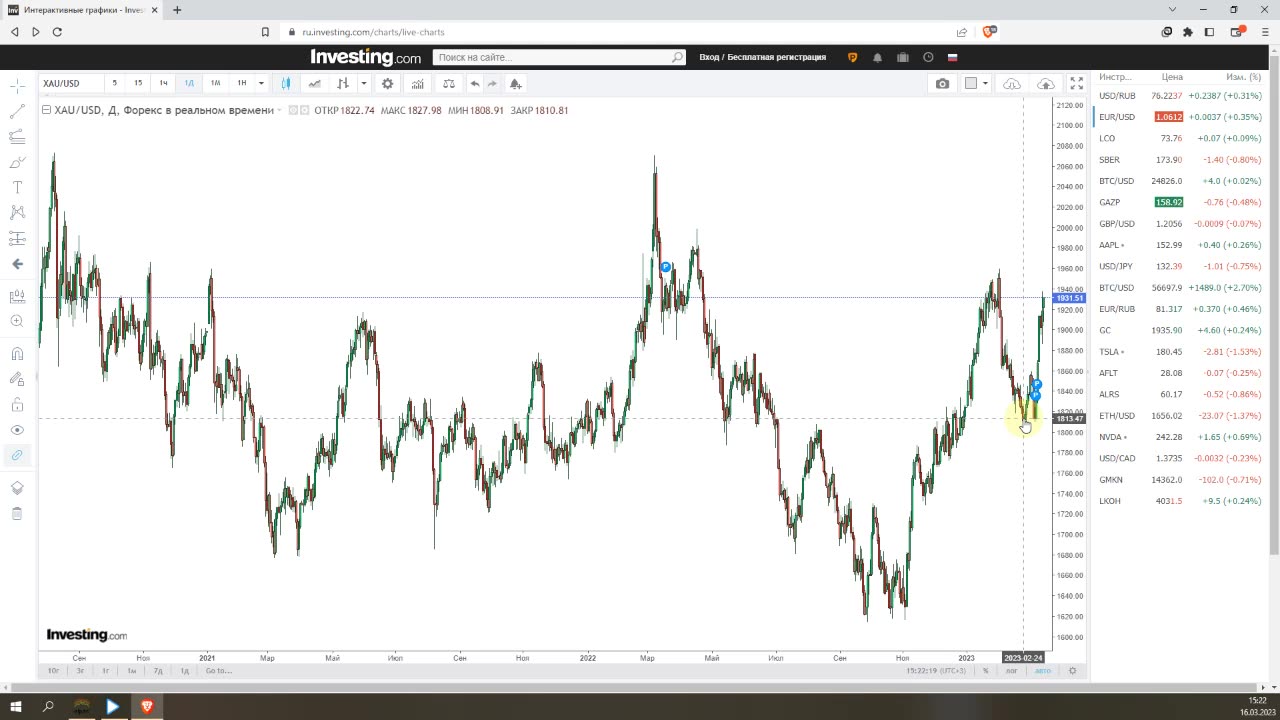Select the crosshair cursor tool

[17, 86]
